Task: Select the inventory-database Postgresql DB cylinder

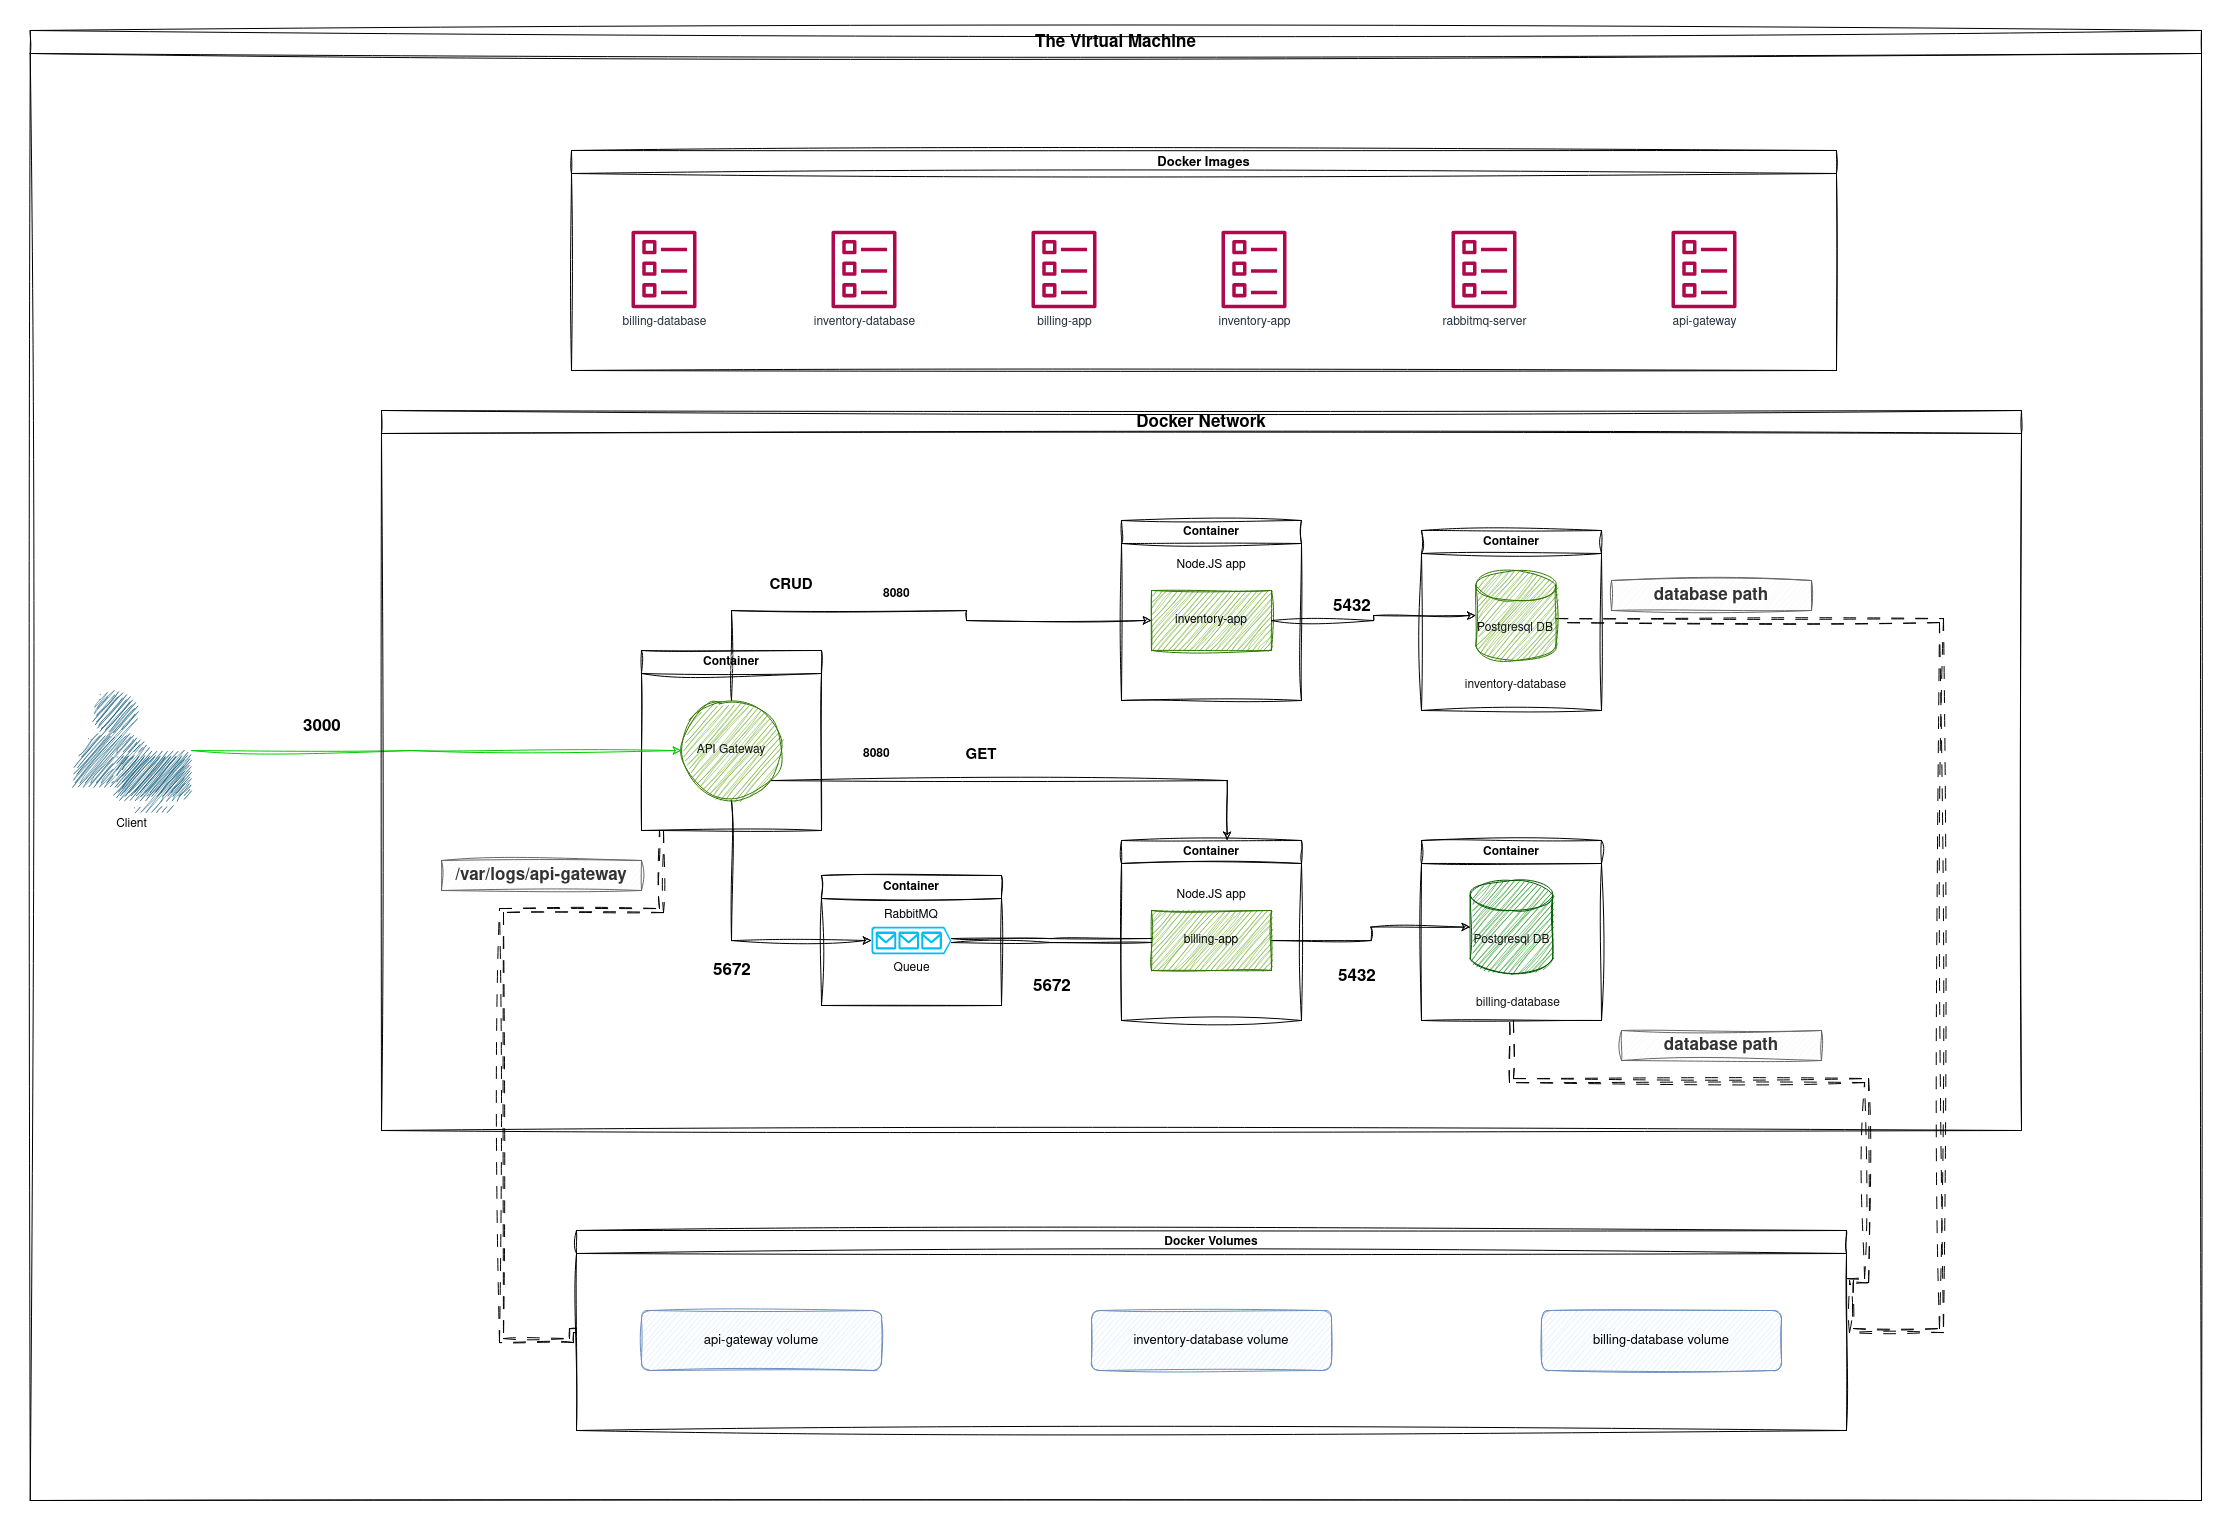Action: pyautogui.click(x=1516, y=615)
